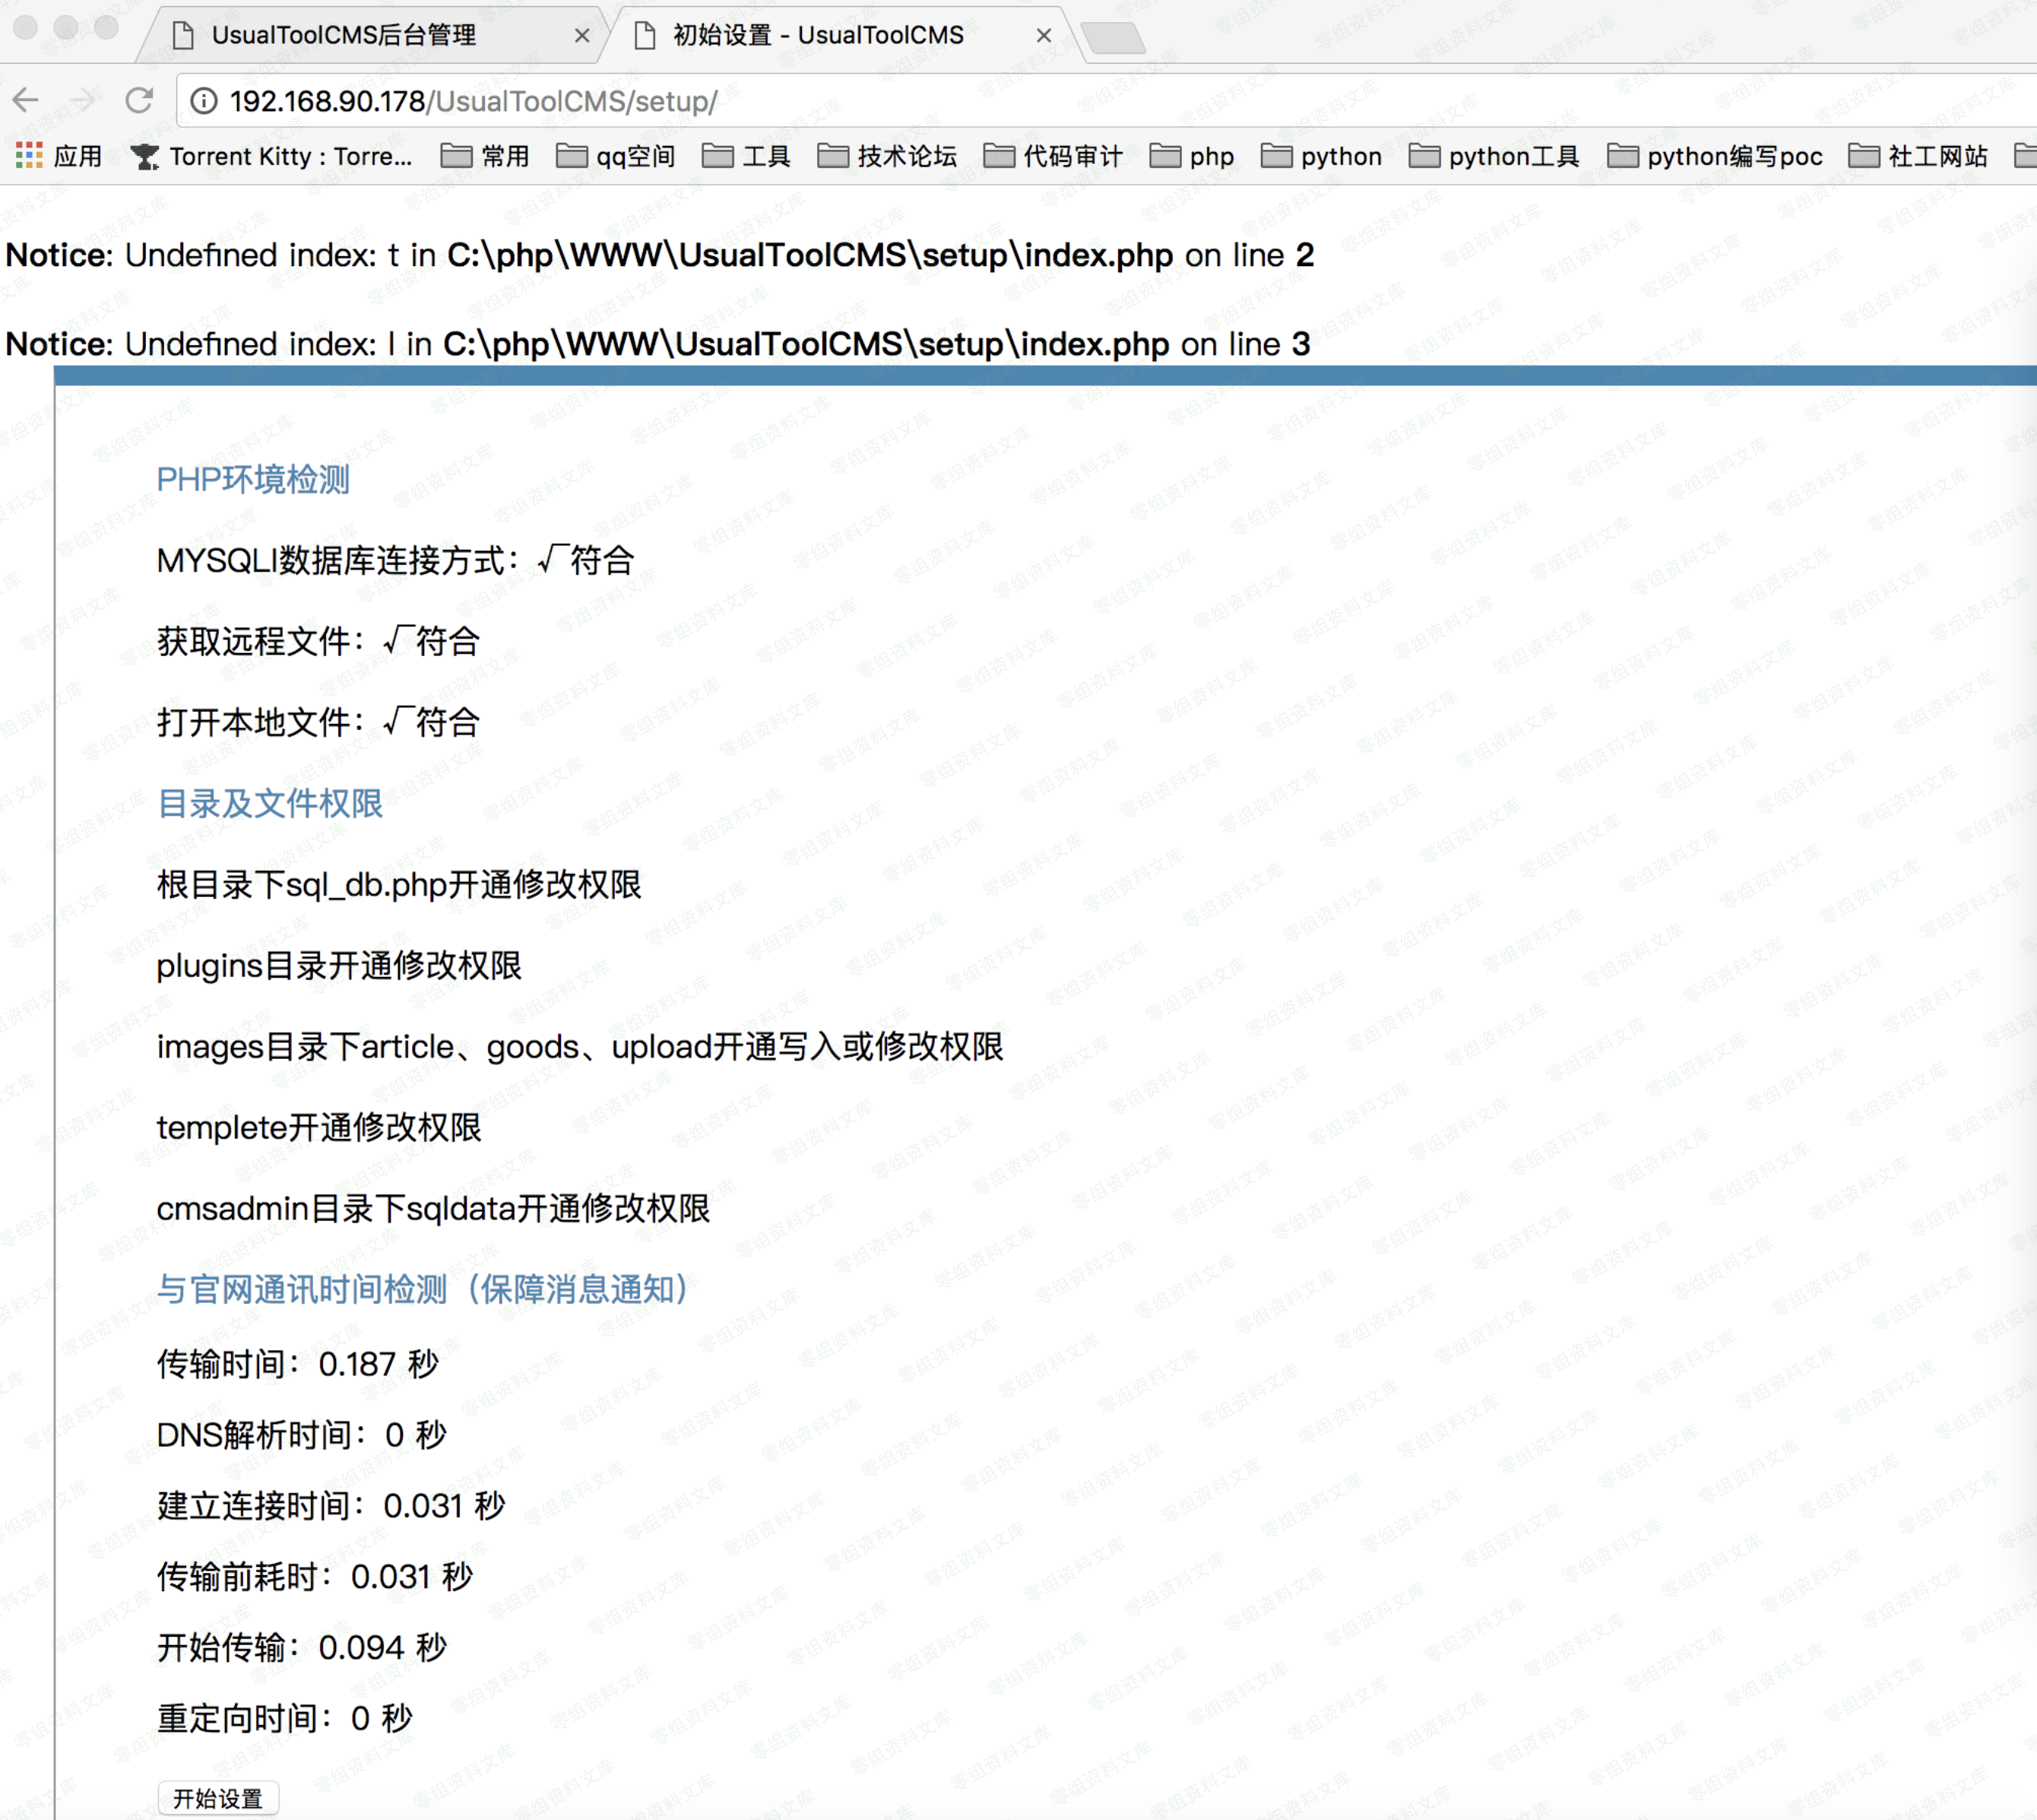Open the 社工网站 bookmarks folder
Viewport: 2037px width, 1820px height.
(x=1917, y=156)
